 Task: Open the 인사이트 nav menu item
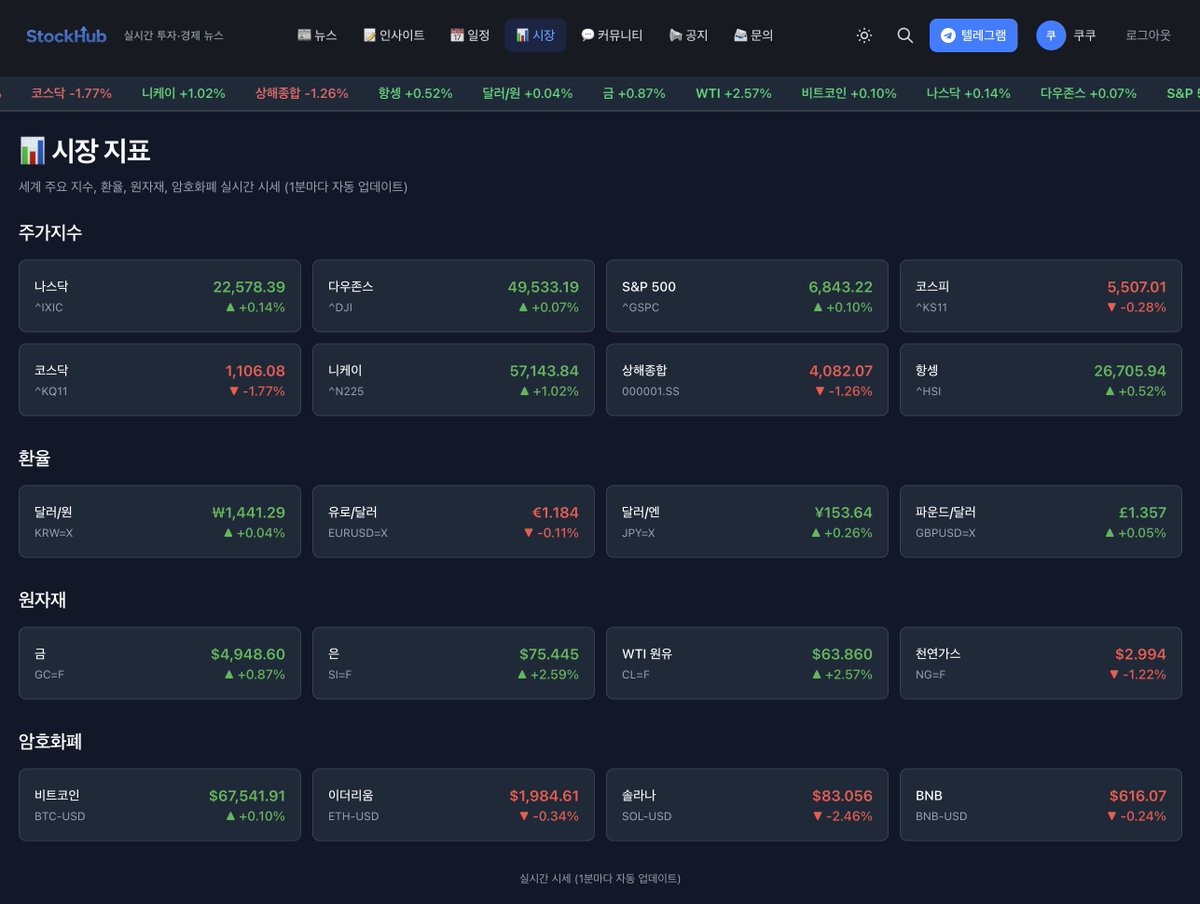point(394,35)
